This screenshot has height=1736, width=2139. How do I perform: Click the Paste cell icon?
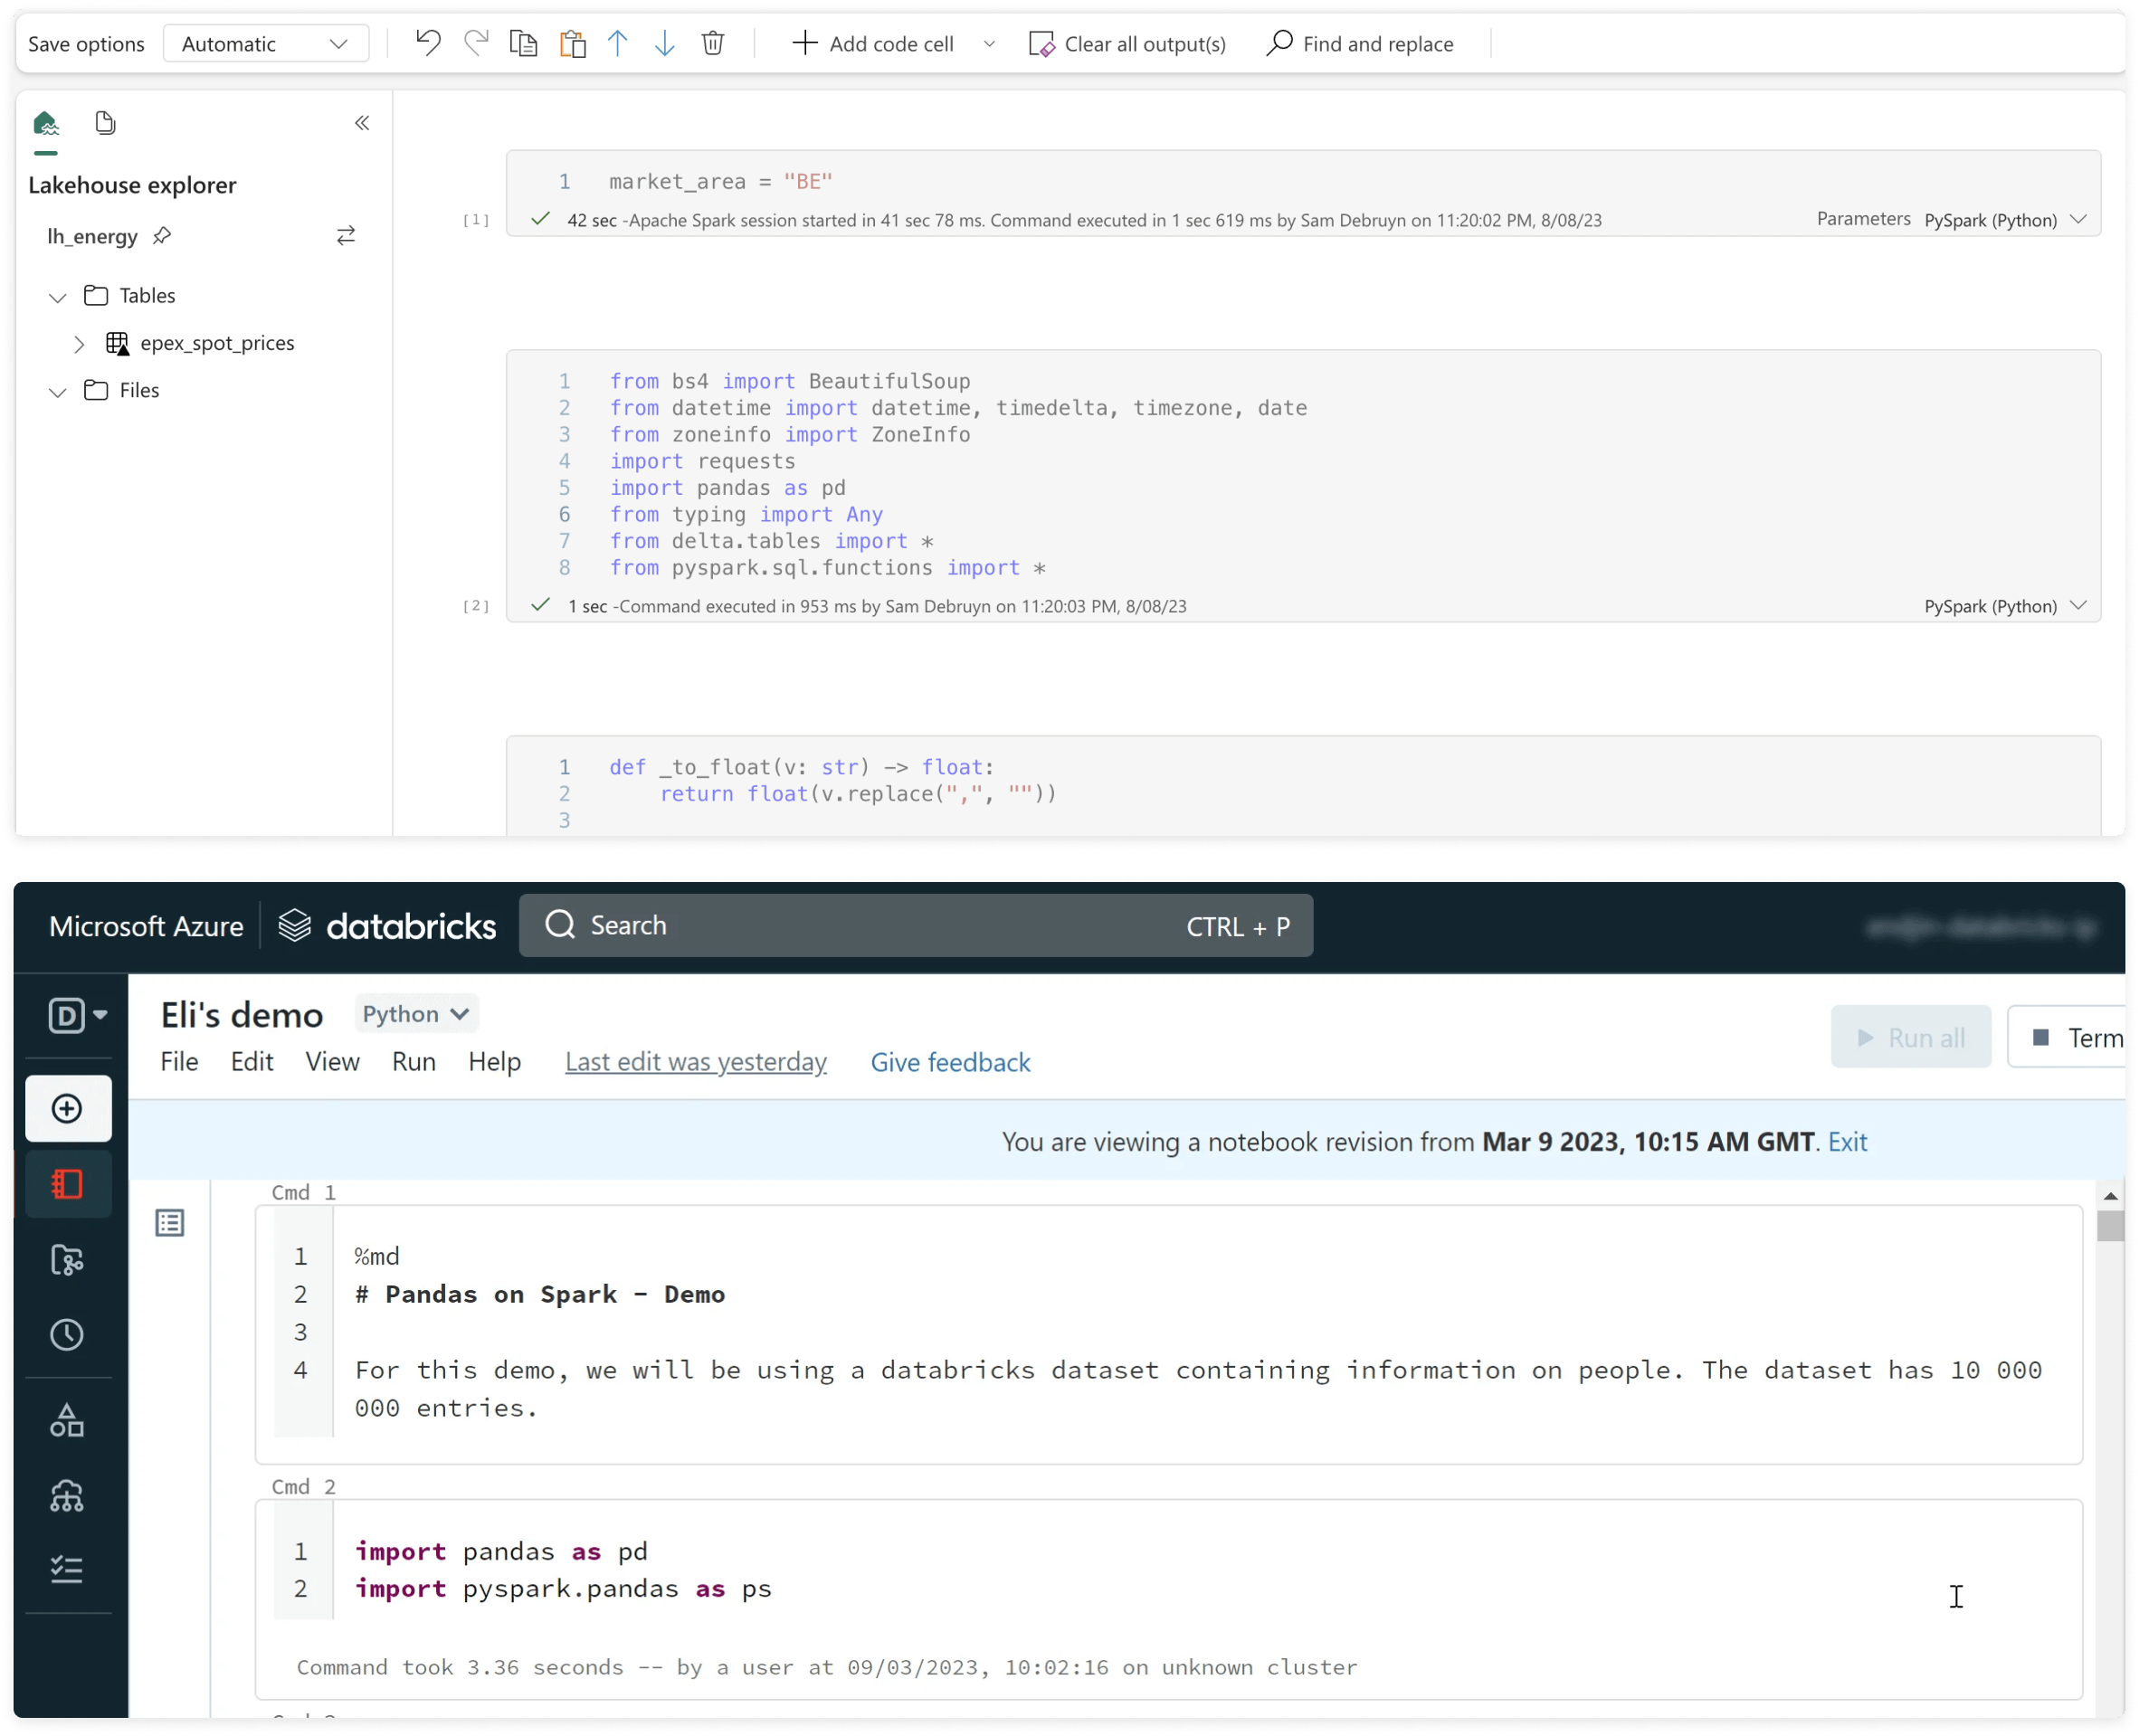click(572, 43)
